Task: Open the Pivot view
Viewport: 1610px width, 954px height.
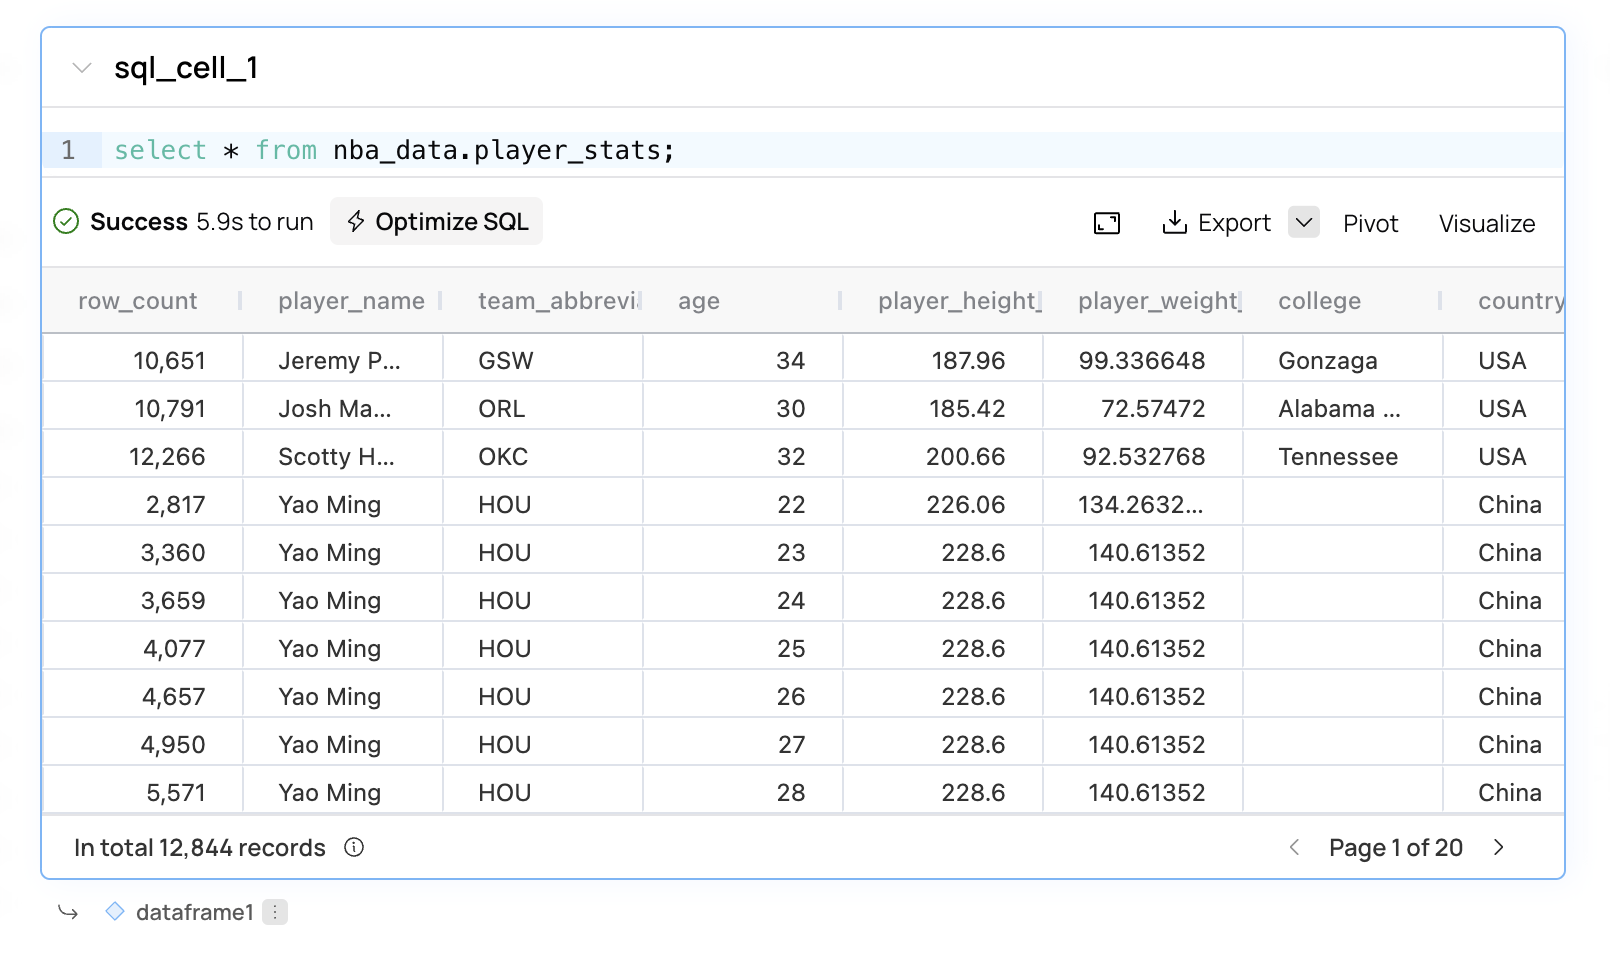Action: [1370, 224]
